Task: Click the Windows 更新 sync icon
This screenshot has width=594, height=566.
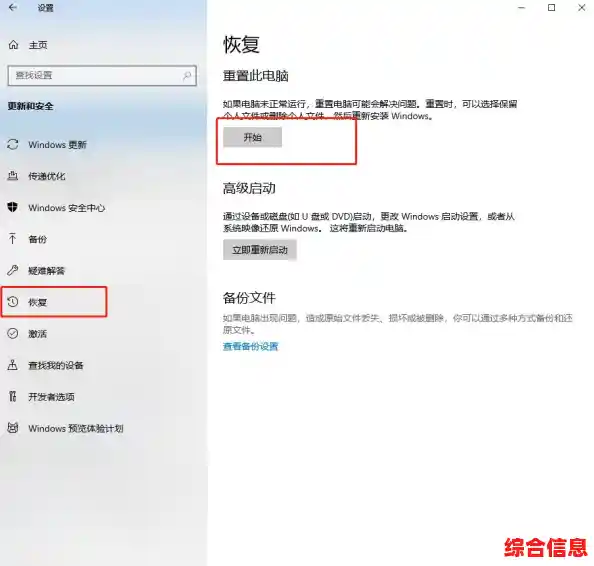Action: (13, 144)
